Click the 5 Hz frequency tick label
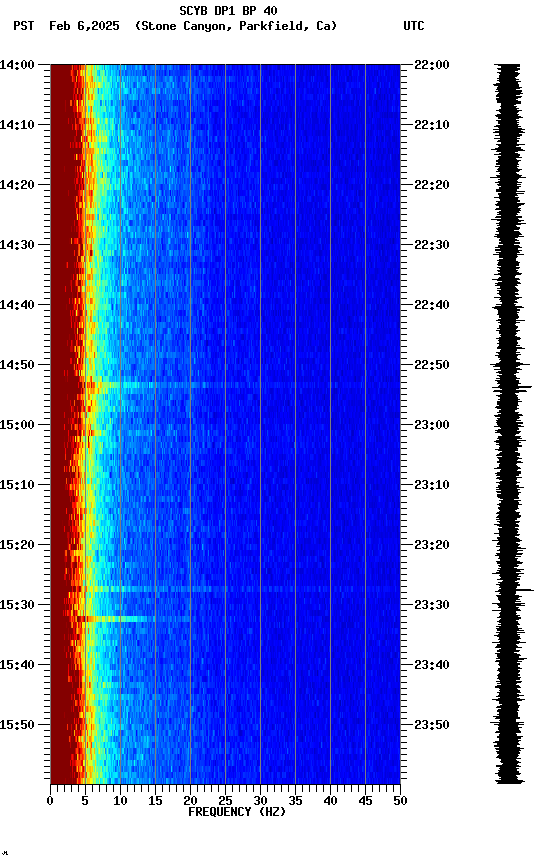552x864 pixels. pyautogui.click(x=85, y=801)
